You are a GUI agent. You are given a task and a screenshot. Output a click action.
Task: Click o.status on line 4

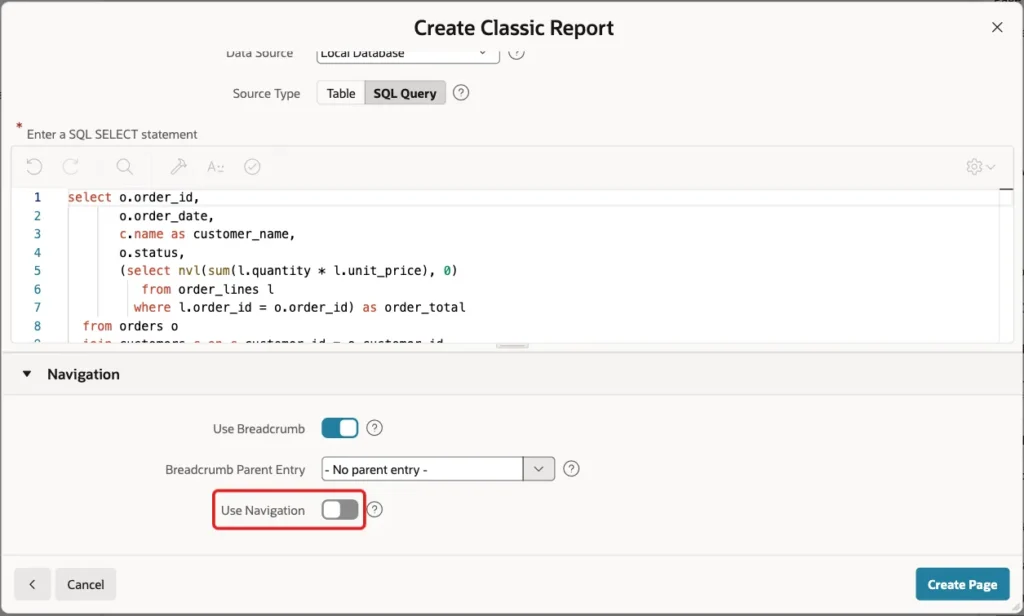[152, 252]
